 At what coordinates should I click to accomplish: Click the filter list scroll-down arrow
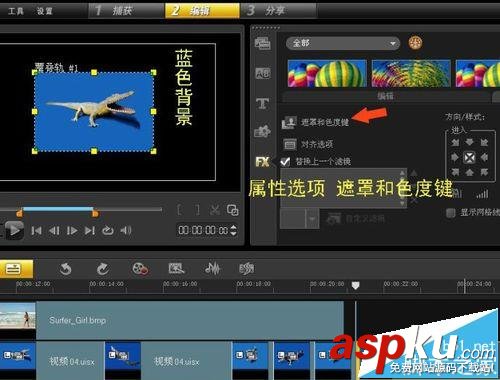point(402,203)
